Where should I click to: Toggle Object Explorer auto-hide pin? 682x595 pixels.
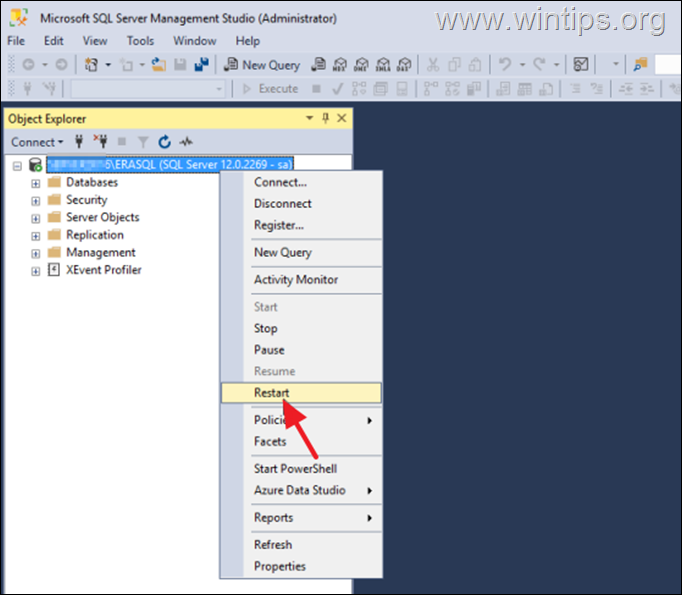coord(325,118)
